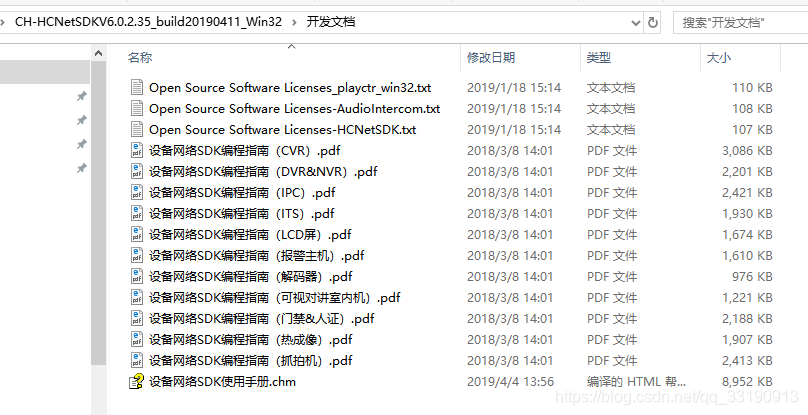Select 设备网络SDK编程指南（LCD屏）.pdf
The height and width of the screenshot is (415, 808).
pos(250,235)
